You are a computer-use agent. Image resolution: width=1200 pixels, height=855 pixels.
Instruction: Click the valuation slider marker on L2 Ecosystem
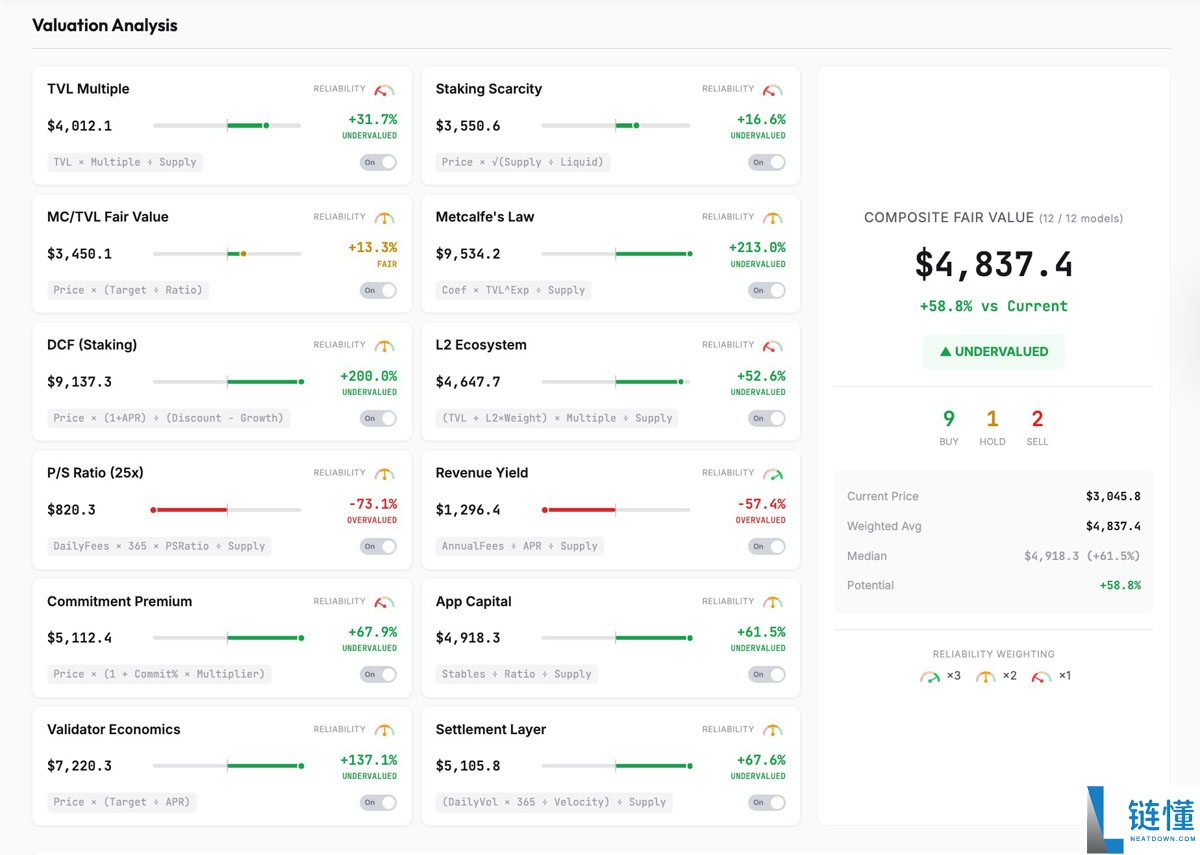pyautogui.click(x=682, y=381)
